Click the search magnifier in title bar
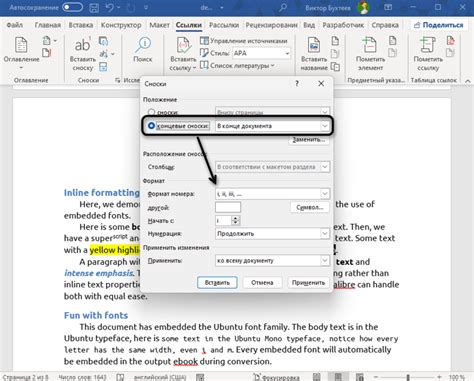Image resolution: width=474 pixels, height=381 pixels. point(283,7)
